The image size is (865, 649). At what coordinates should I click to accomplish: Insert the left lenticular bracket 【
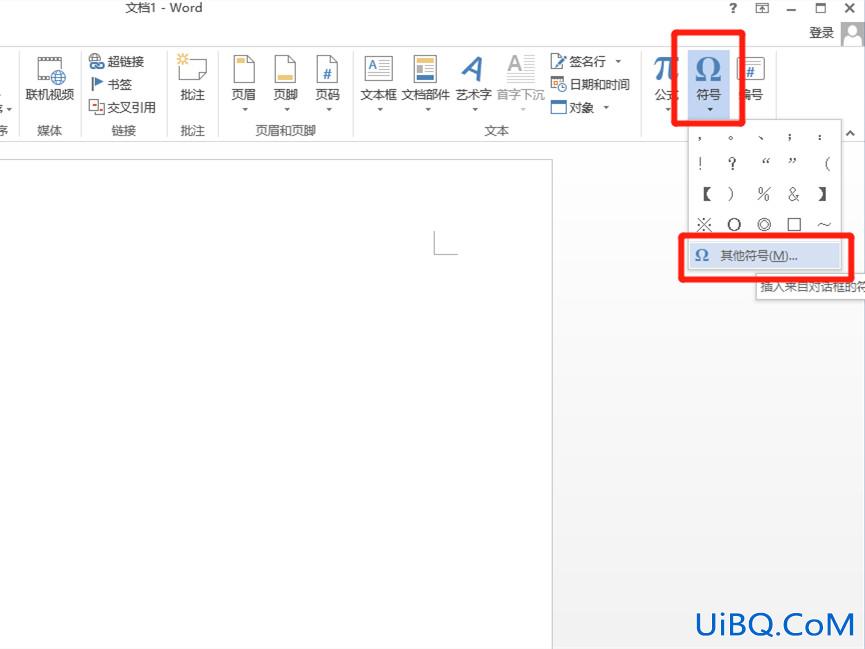(707, 194)
